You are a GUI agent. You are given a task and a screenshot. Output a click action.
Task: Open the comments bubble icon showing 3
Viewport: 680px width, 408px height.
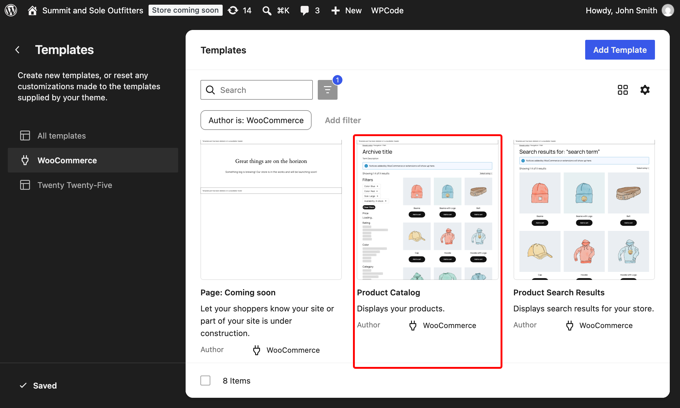[304, 10]
